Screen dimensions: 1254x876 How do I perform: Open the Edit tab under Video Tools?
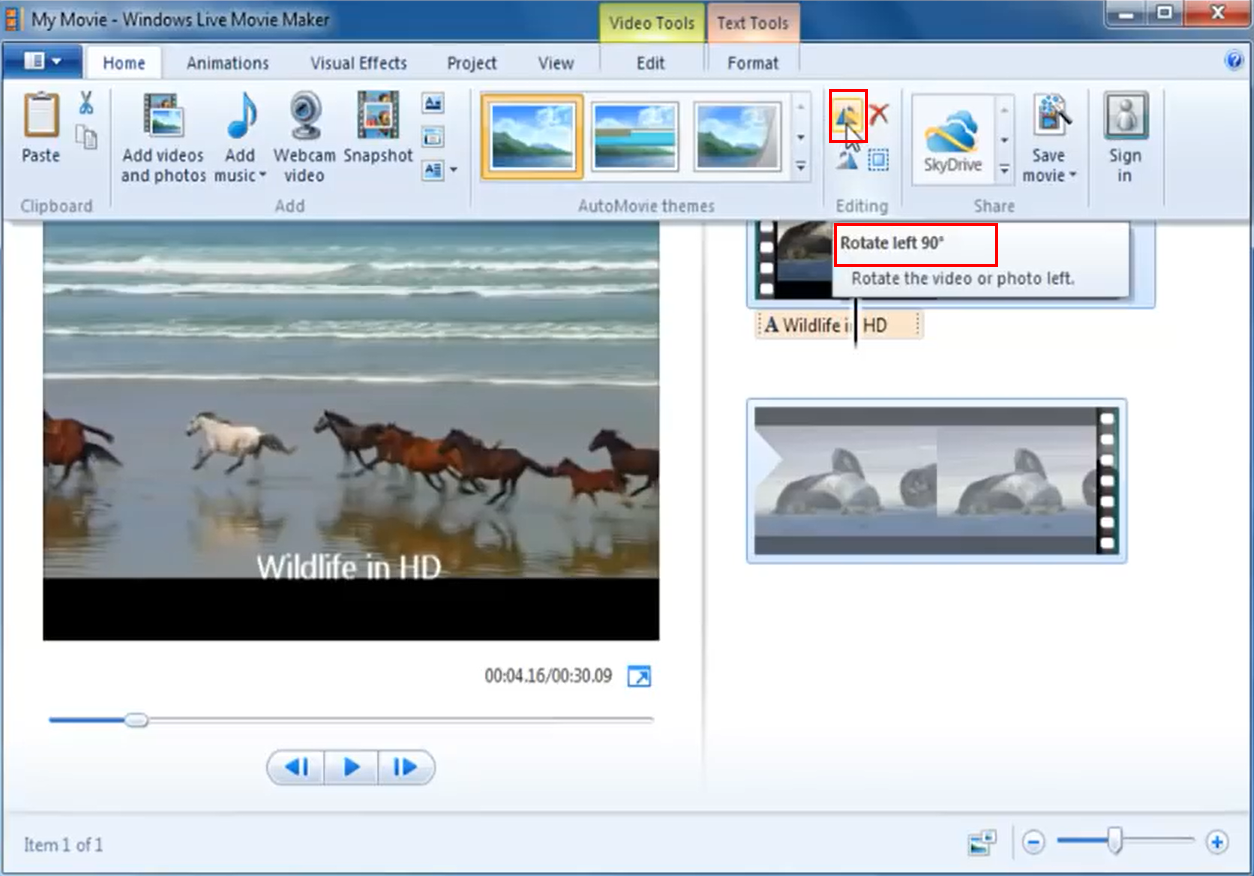point(651,63)
